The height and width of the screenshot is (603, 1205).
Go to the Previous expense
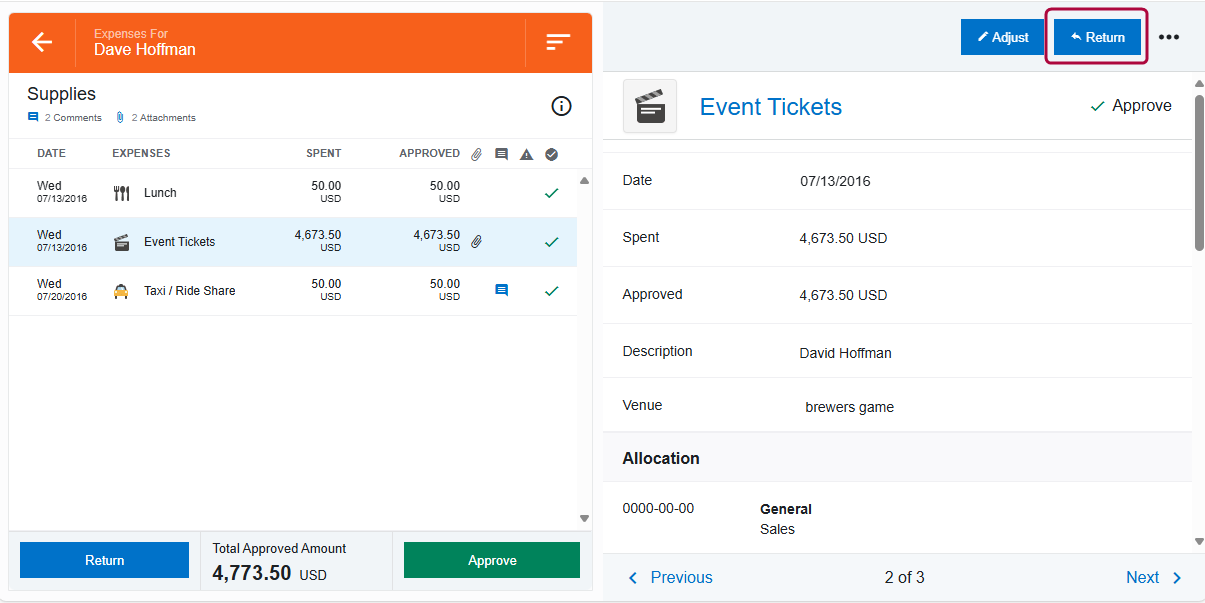[670, 577]
